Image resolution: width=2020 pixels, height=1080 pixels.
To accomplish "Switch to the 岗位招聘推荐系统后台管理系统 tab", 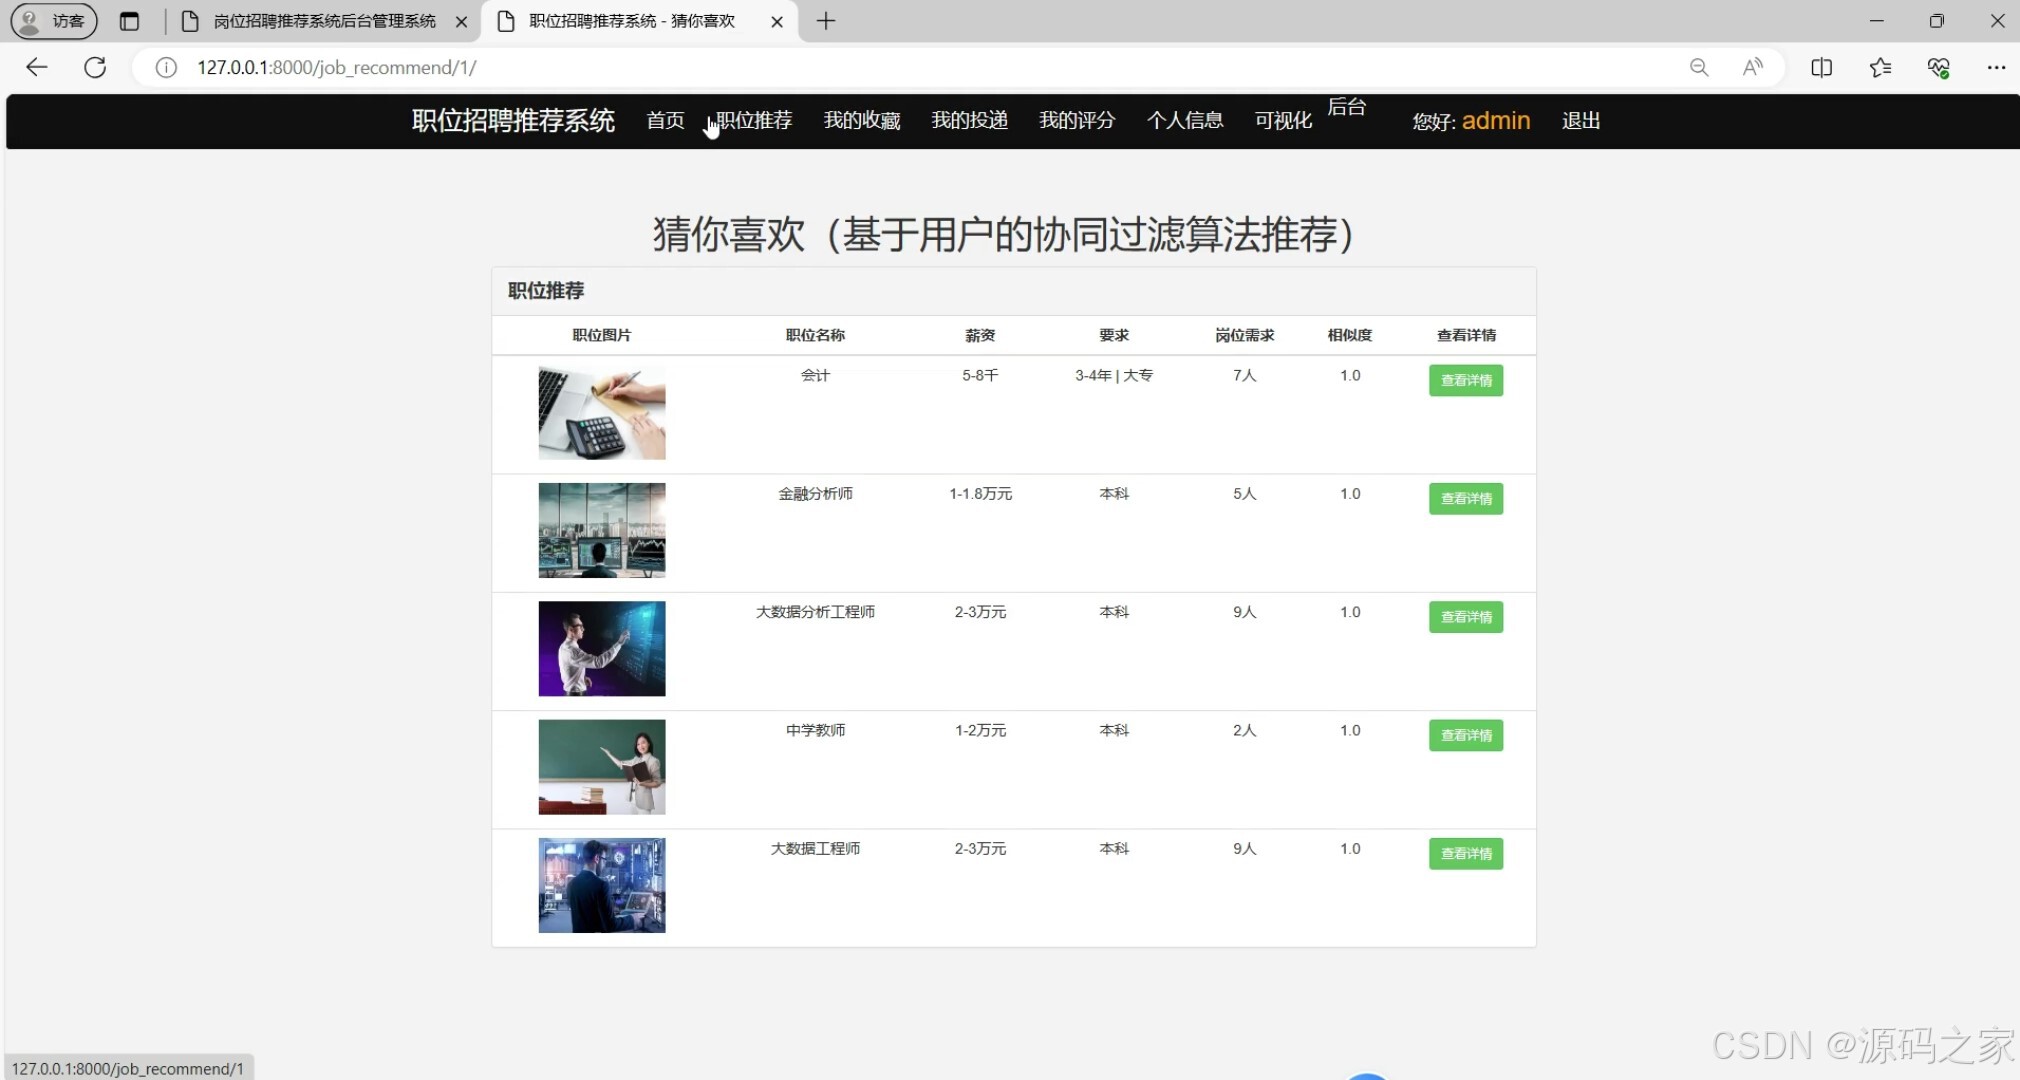I will click(x=320, y=20).
